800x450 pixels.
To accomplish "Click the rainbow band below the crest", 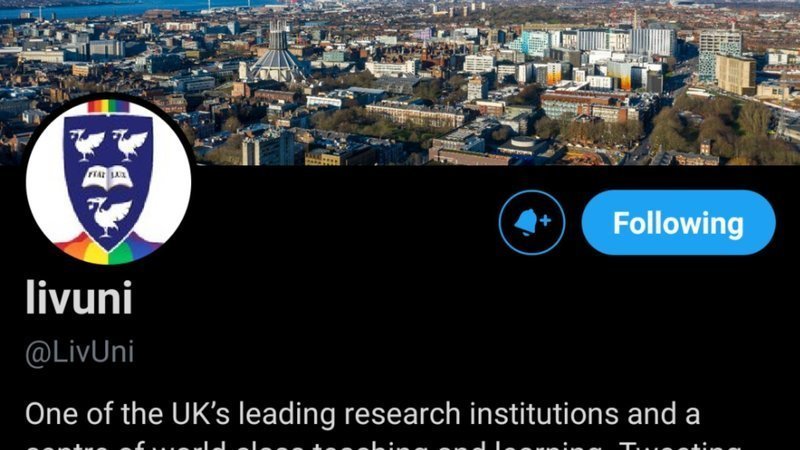I will coord(108,250).
